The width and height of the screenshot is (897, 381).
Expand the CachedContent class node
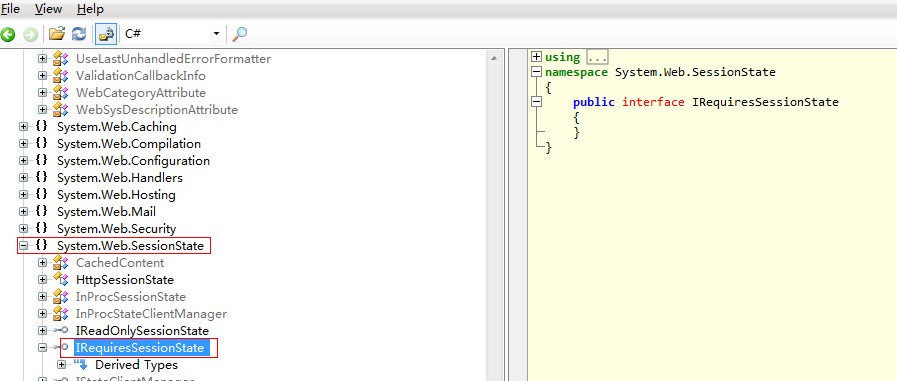pos(42,263)
